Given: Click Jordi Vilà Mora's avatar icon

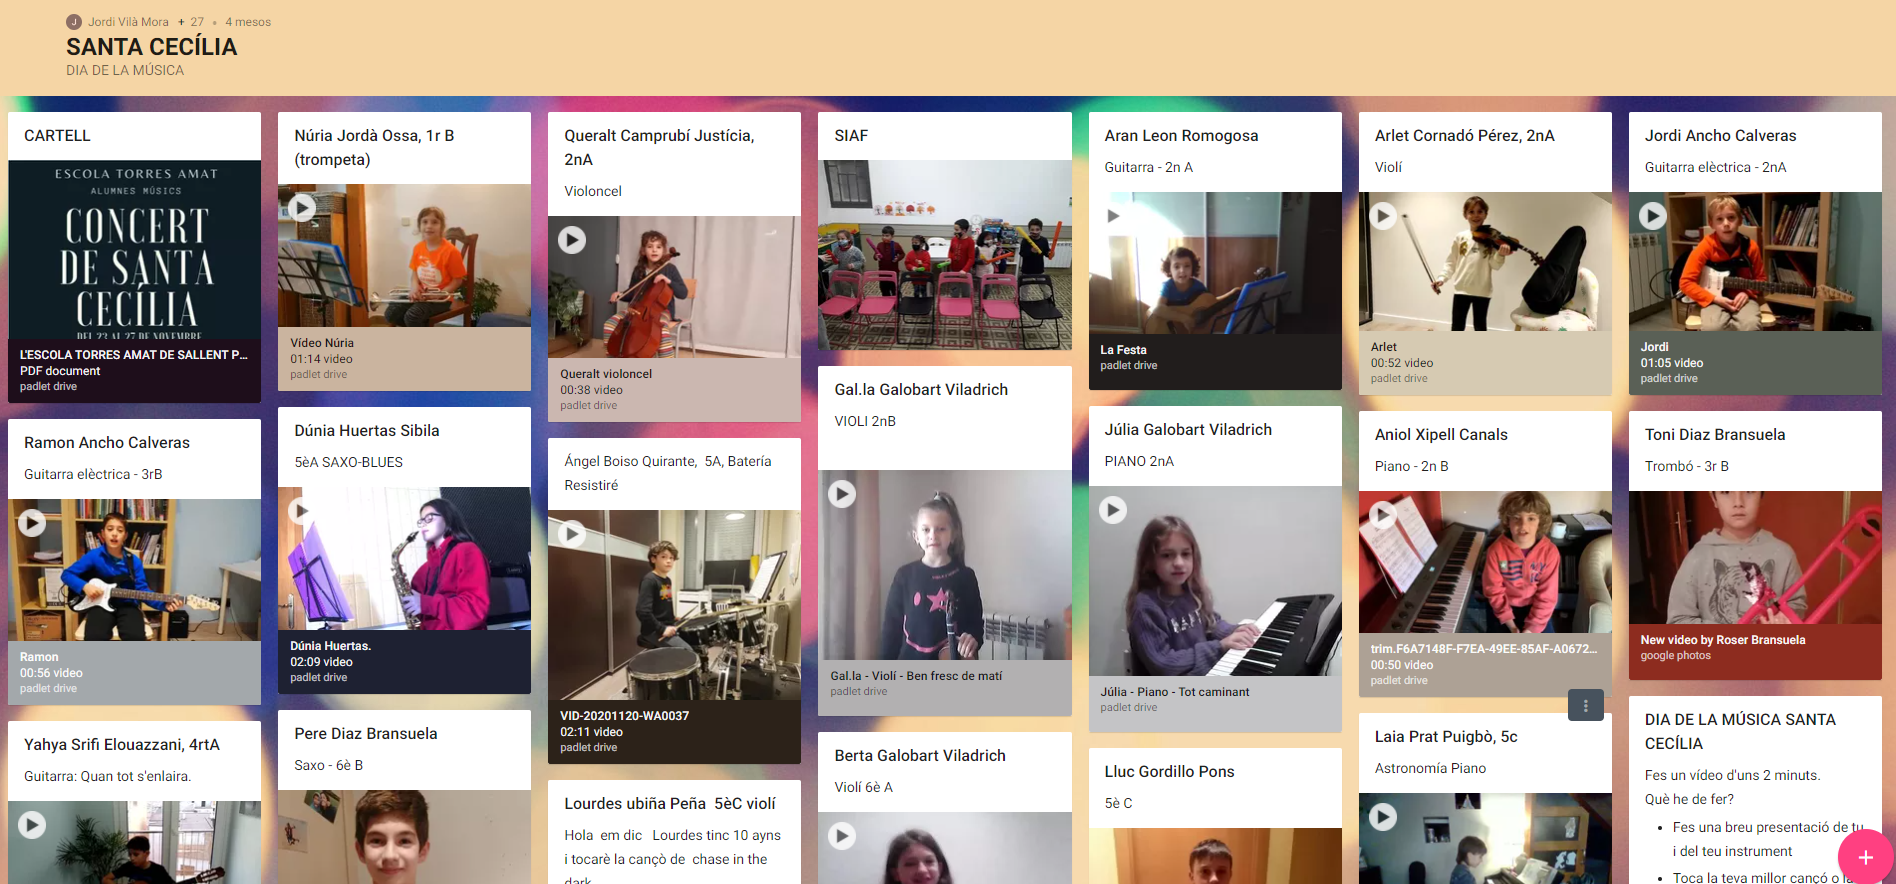Looking at the screenshot, I should coord(74,22).
